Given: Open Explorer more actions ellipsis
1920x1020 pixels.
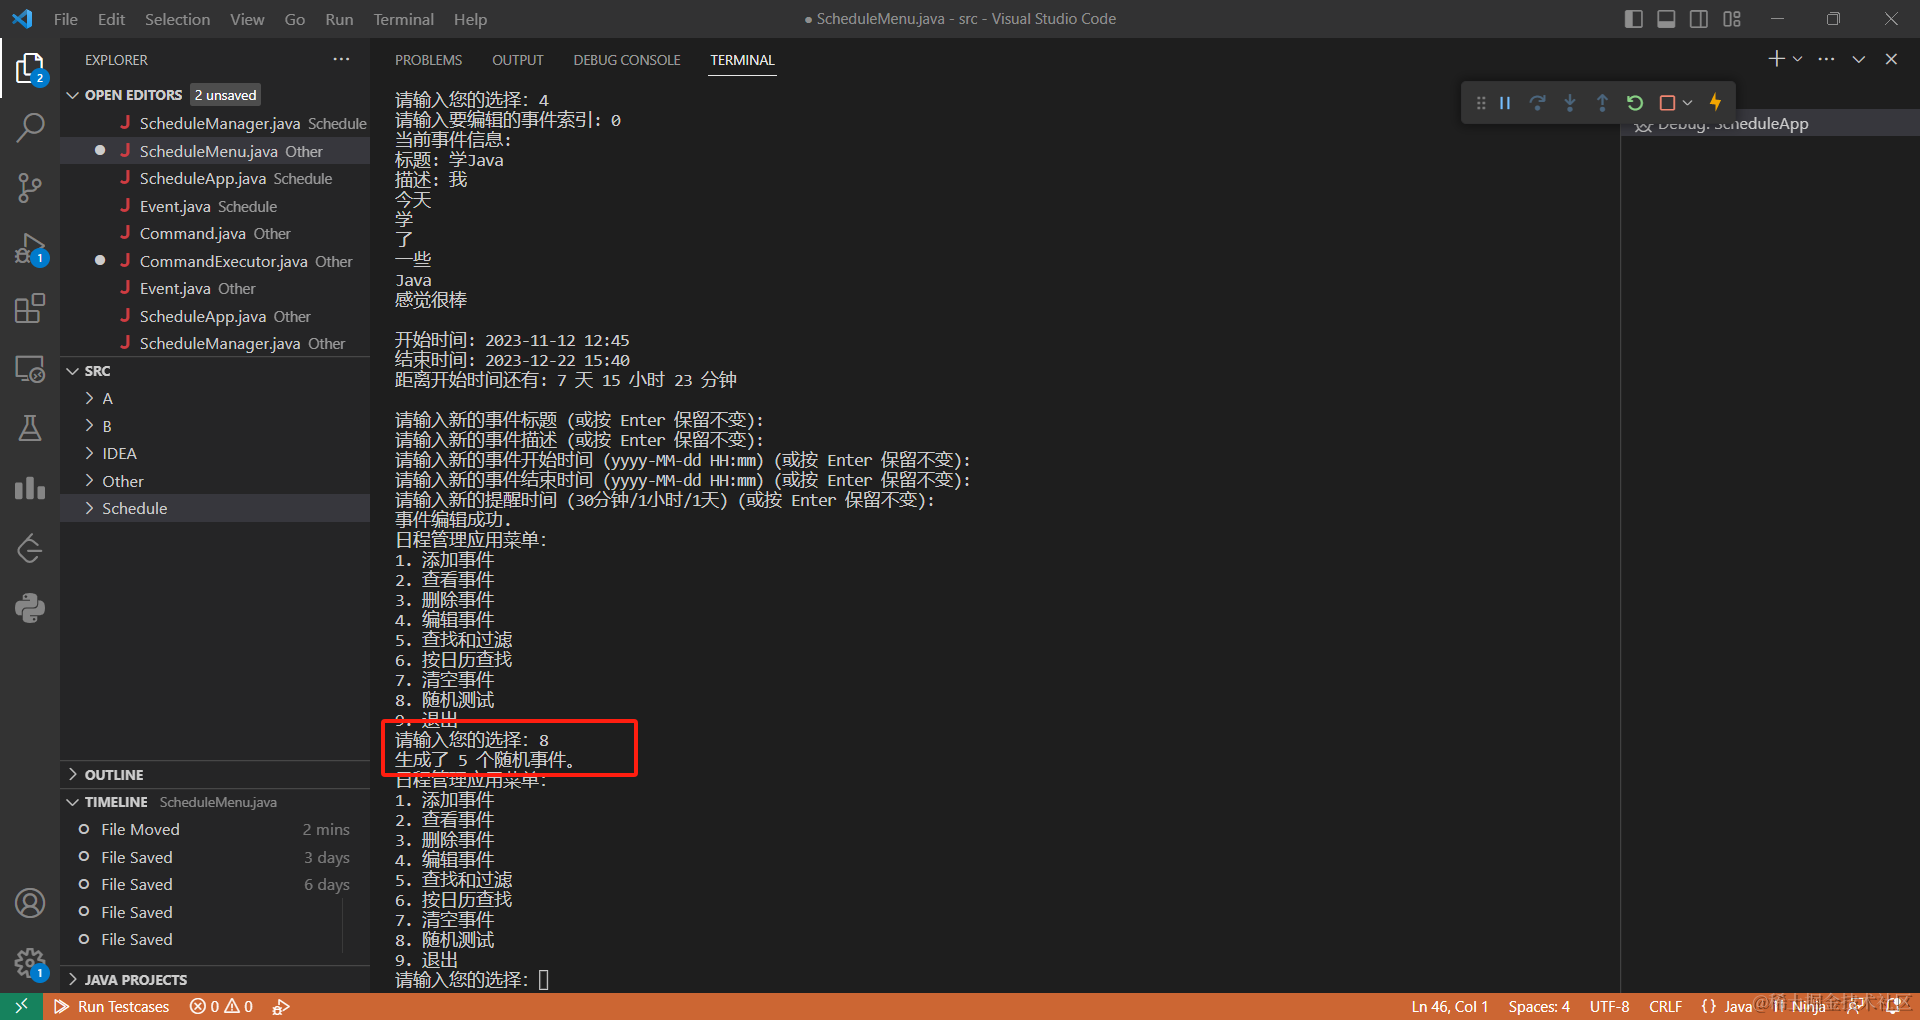Looking at the screenshot, I should (x=341, y=59).
